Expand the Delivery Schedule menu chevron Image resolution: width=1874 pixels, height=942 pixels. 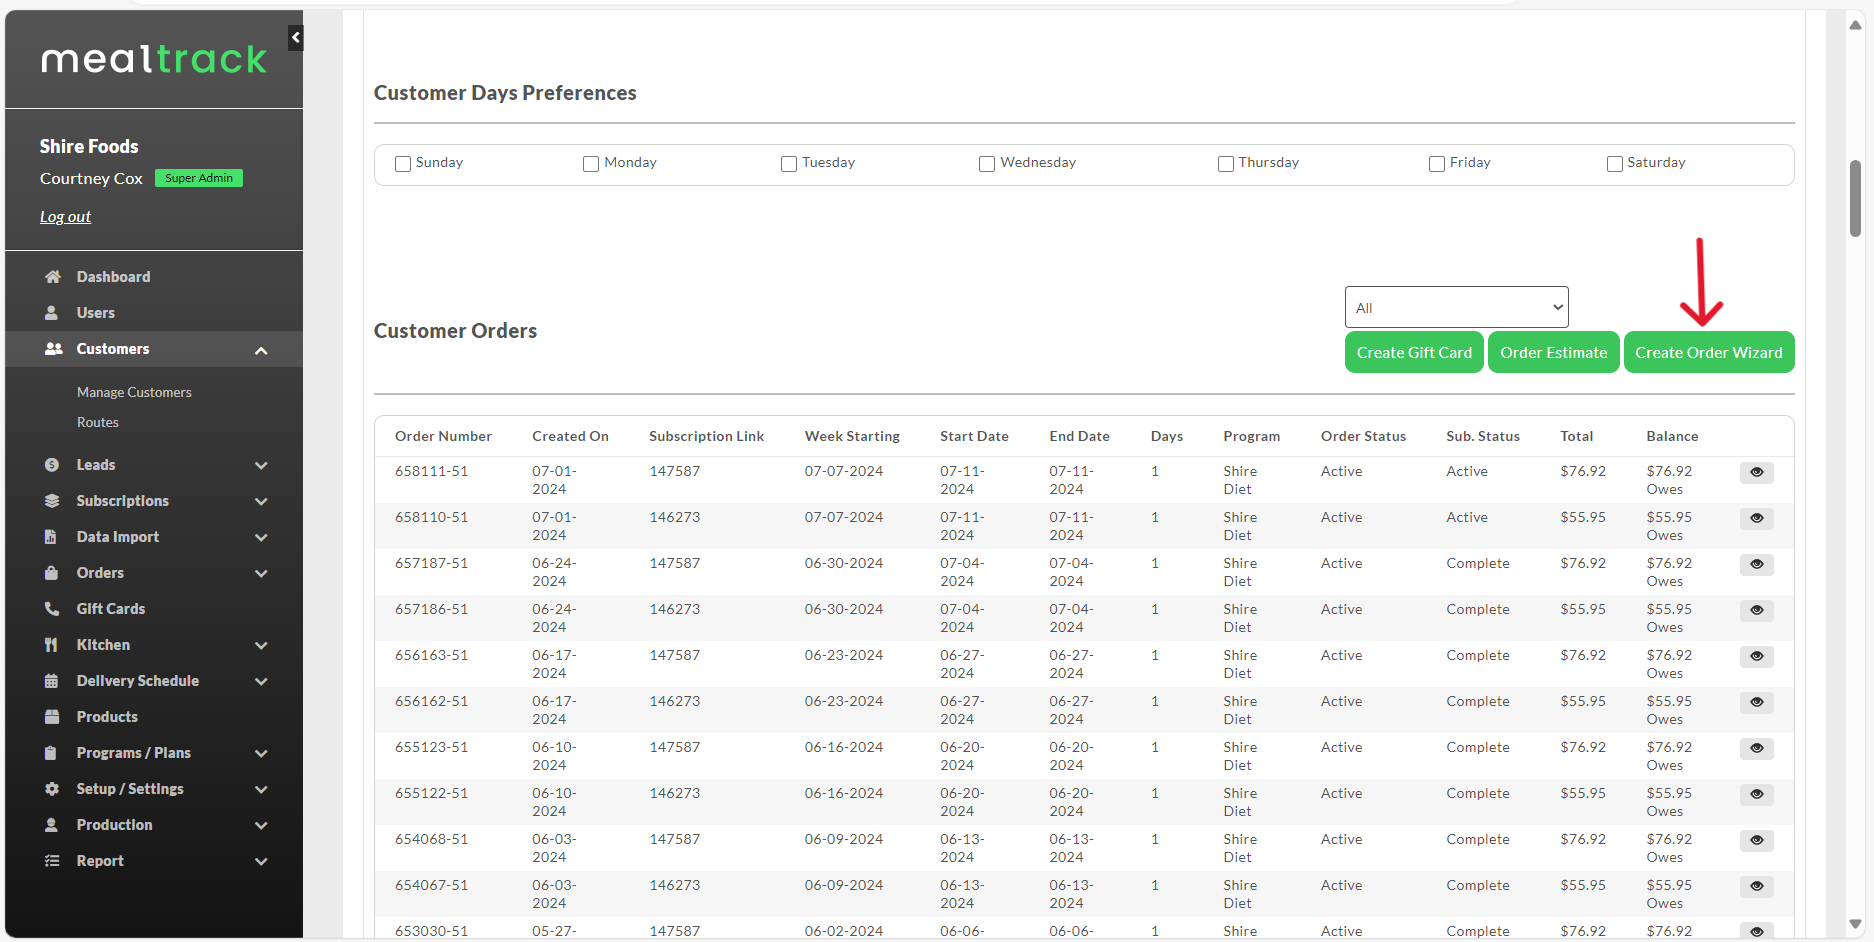[261, 681]
